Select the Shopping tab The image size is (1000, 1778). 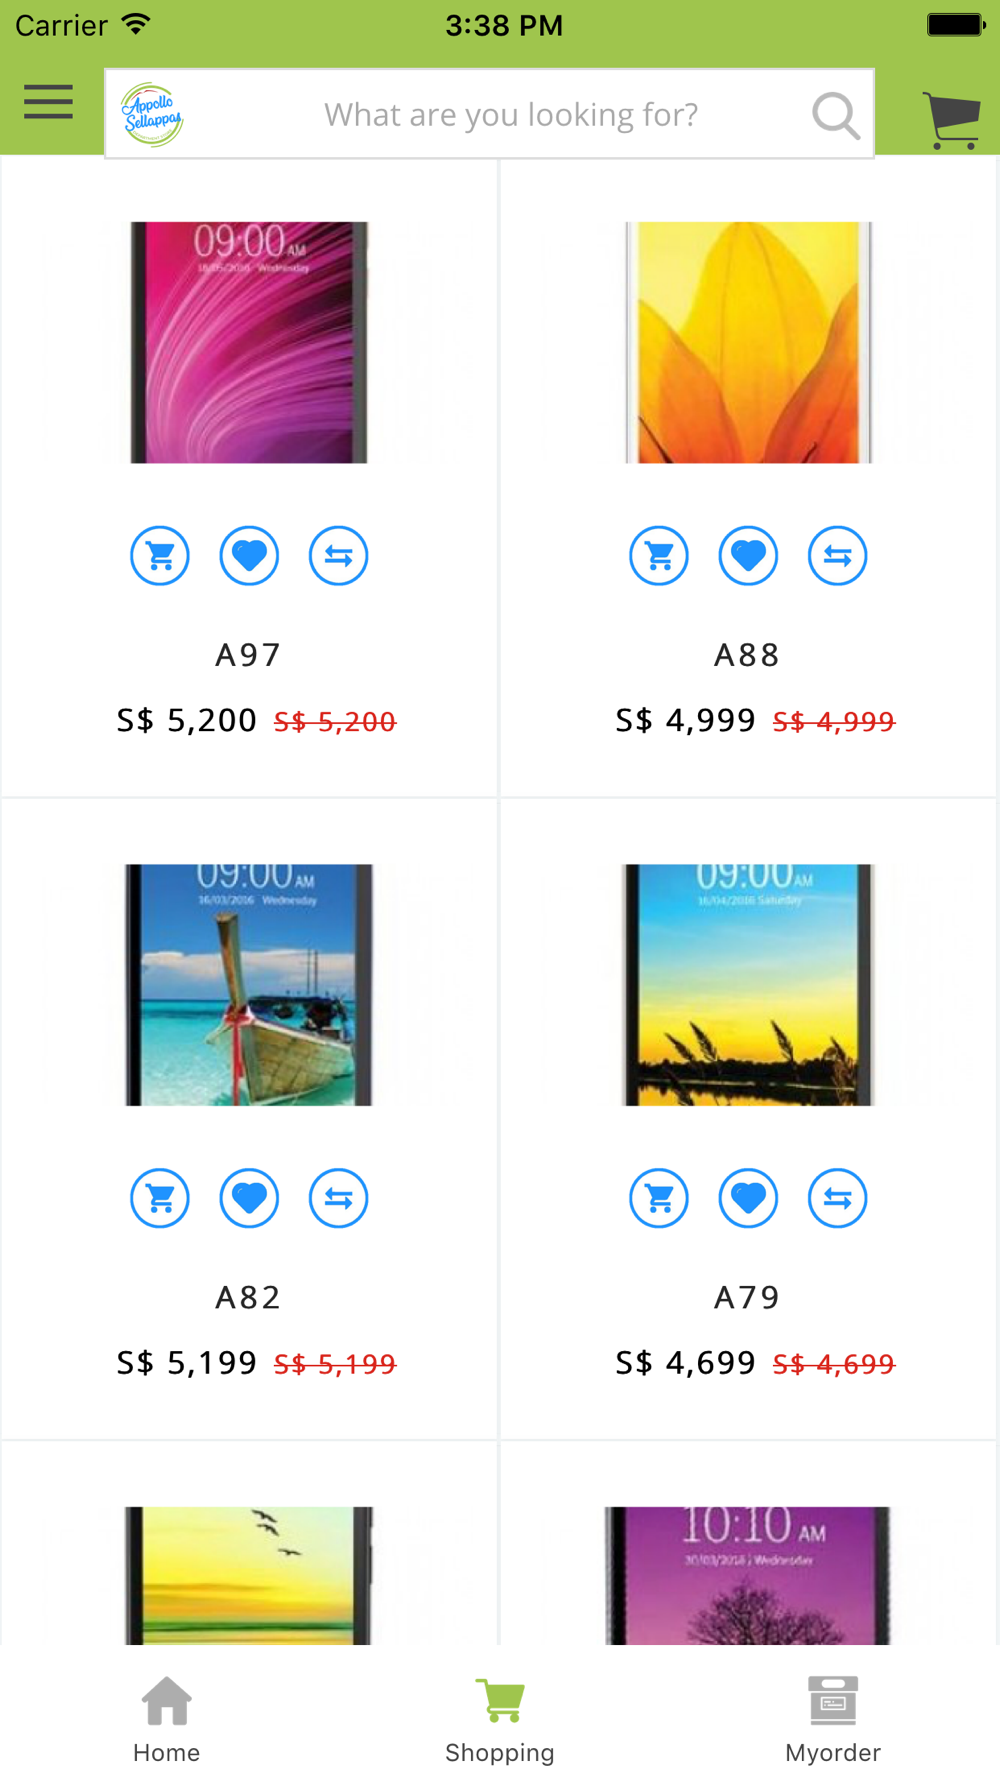[500, 1718]
